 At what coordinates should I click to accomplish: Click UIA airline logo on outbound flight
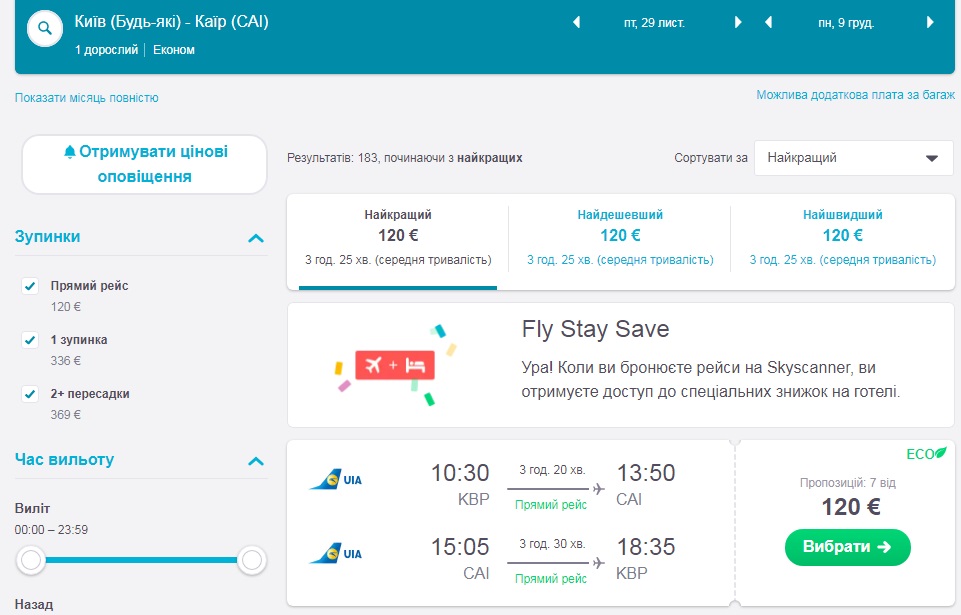click(336, 480)
